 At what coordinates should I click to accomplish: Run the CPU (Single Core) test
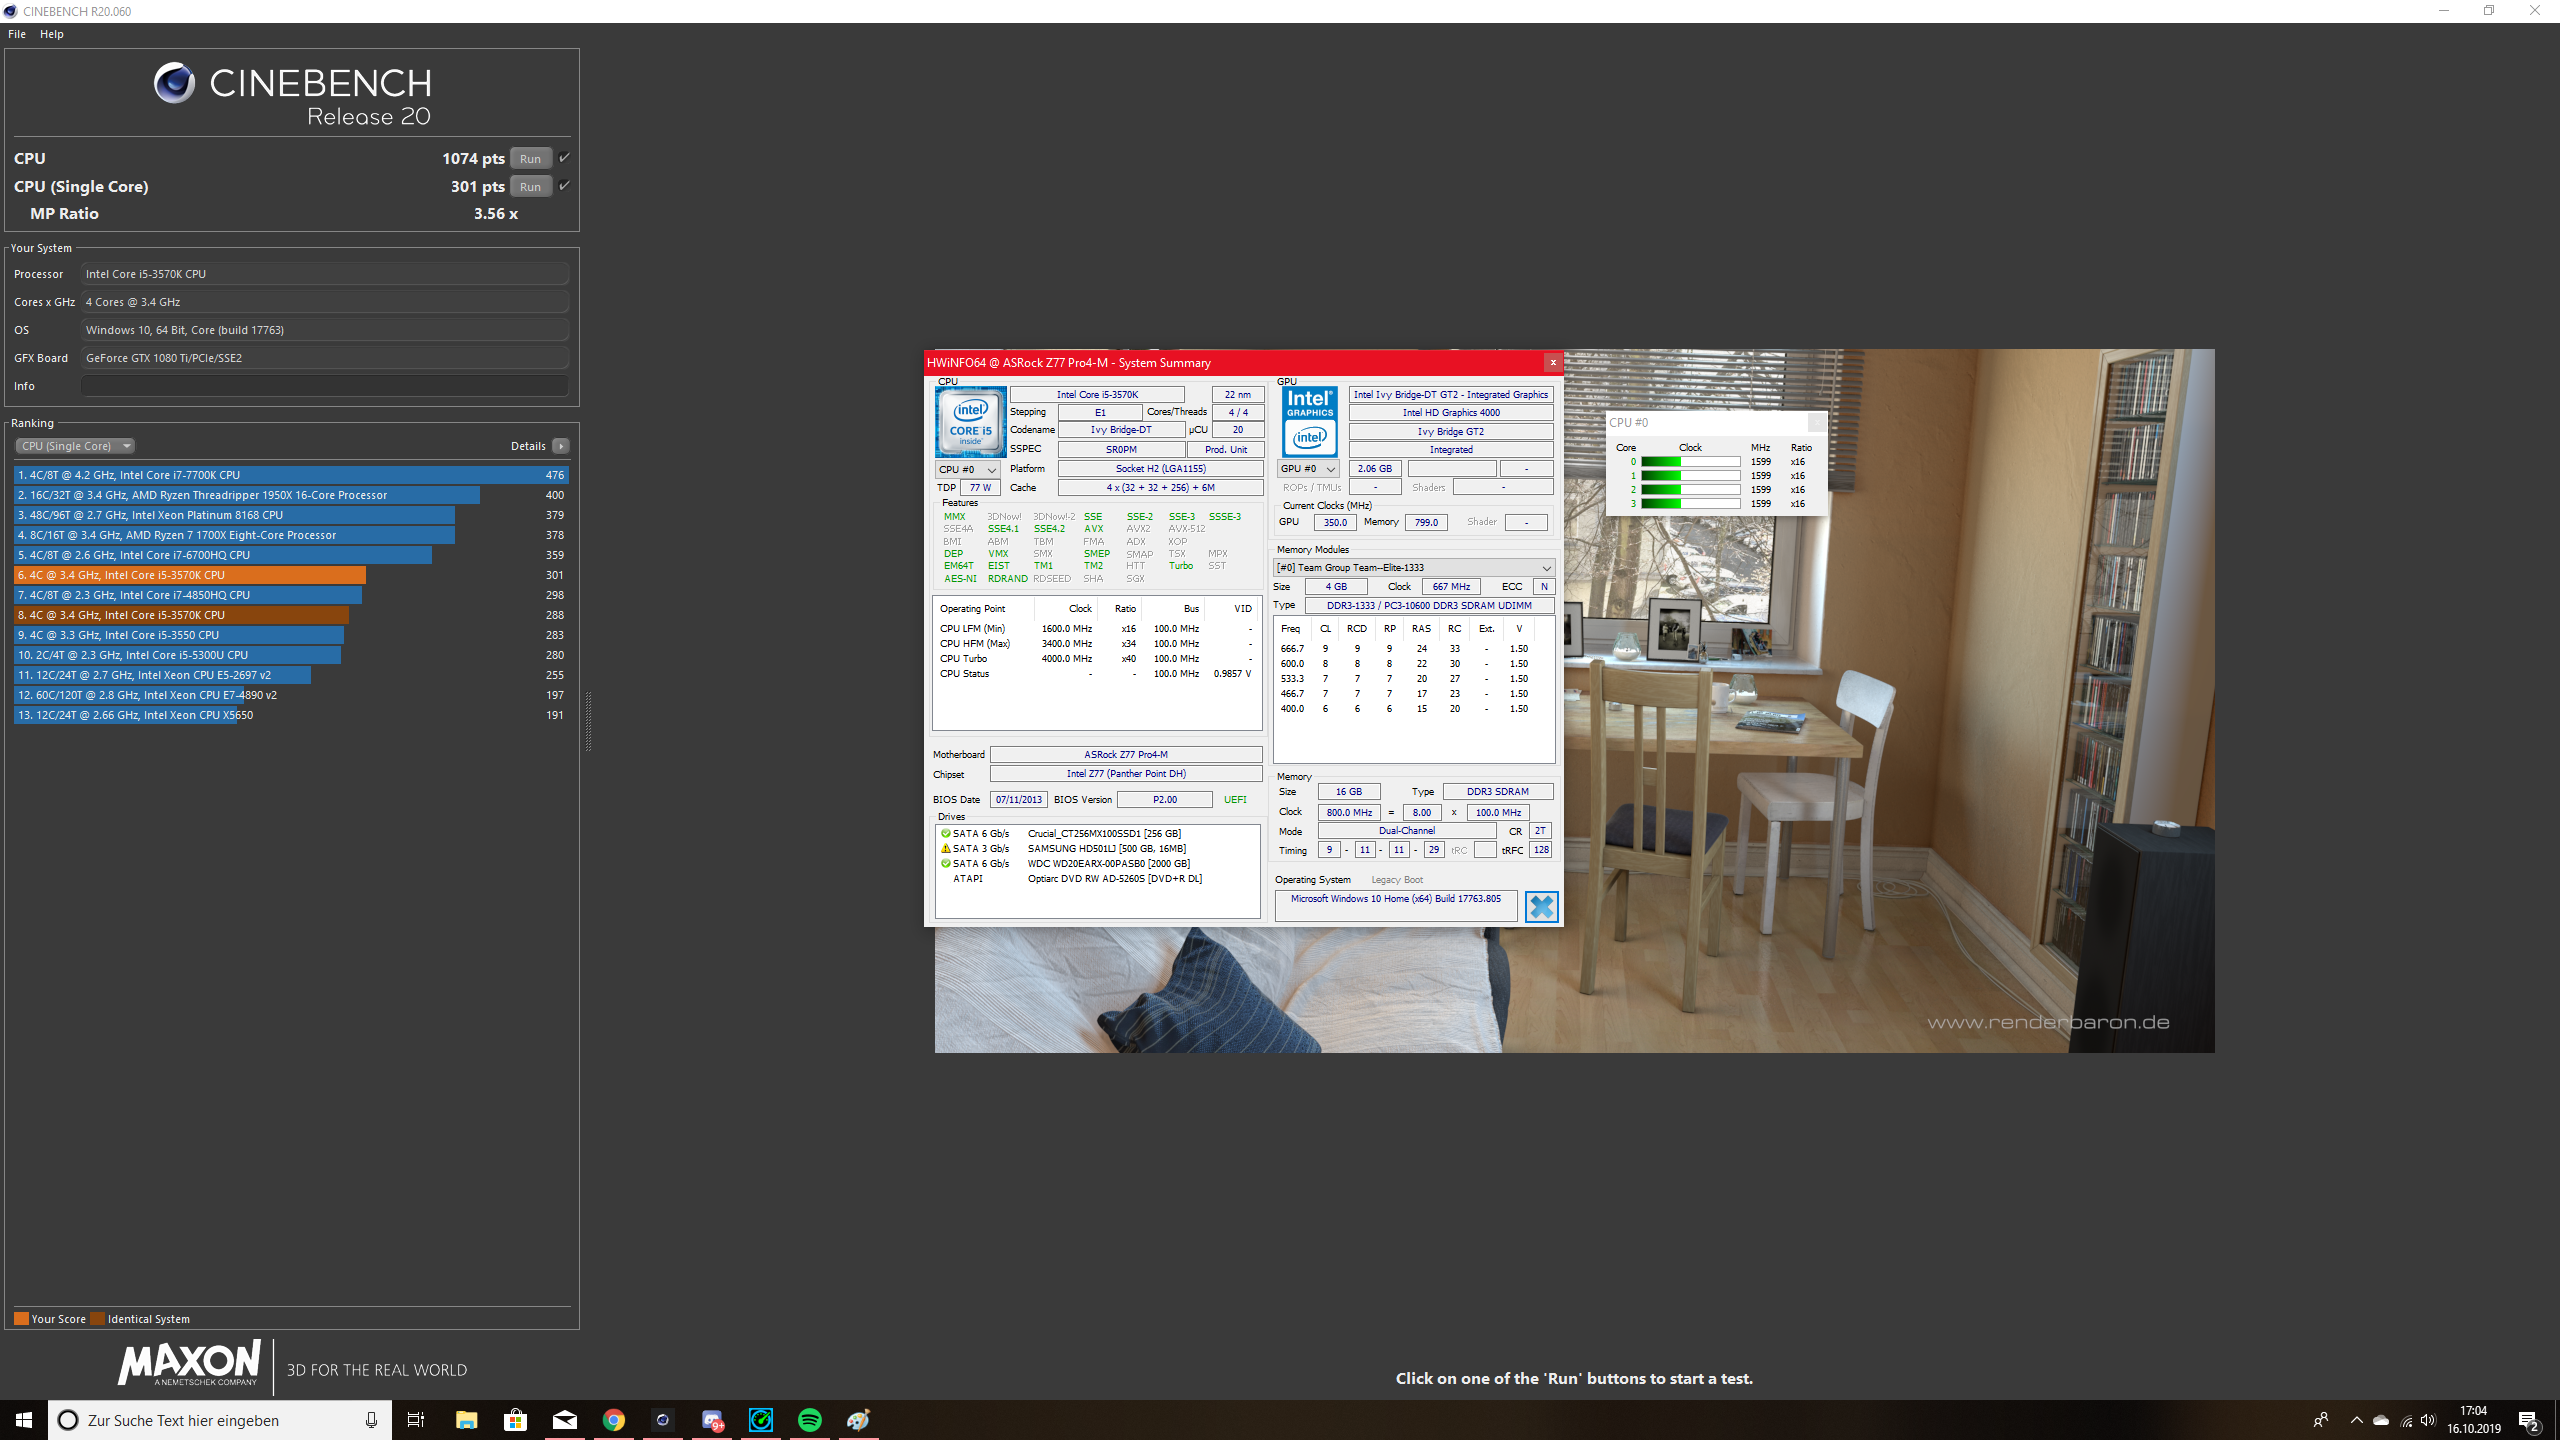tap(530, 186)
